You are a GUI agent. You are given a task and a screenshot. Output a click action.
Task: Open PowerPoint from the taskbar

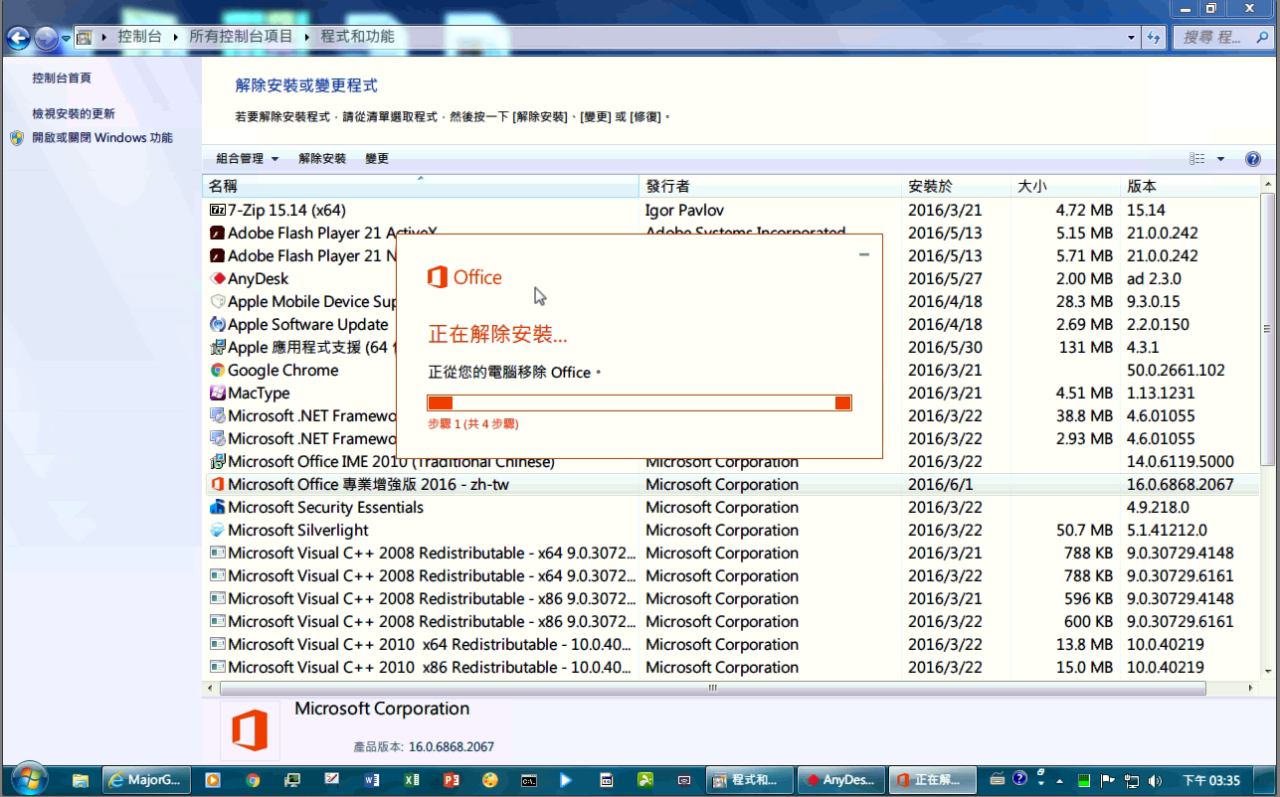coord(450,780)
